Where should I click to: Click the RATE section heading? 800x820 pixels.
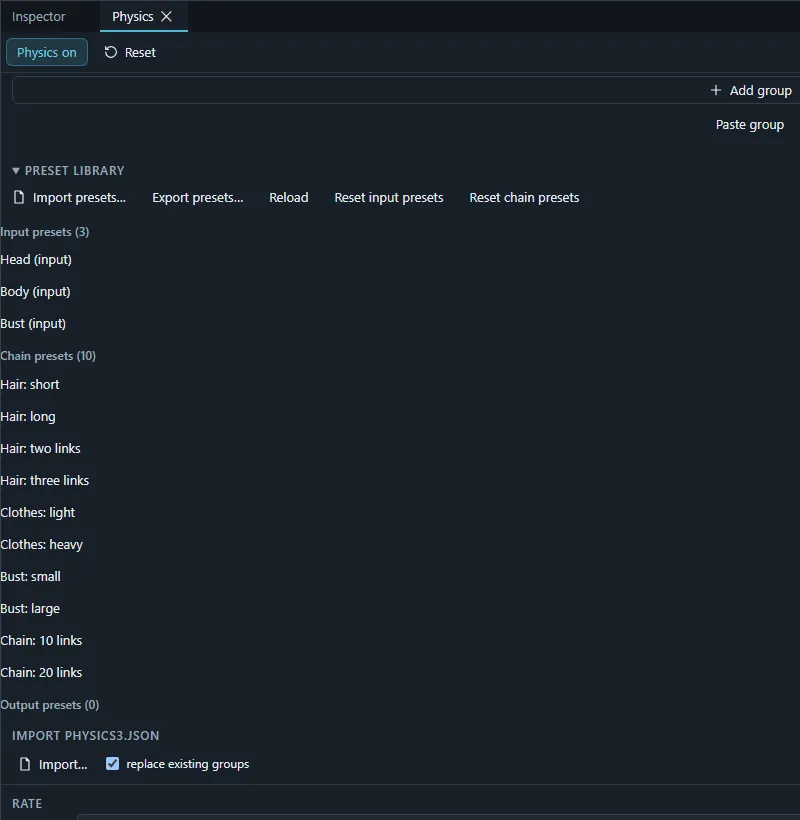[x=27, y=803]
